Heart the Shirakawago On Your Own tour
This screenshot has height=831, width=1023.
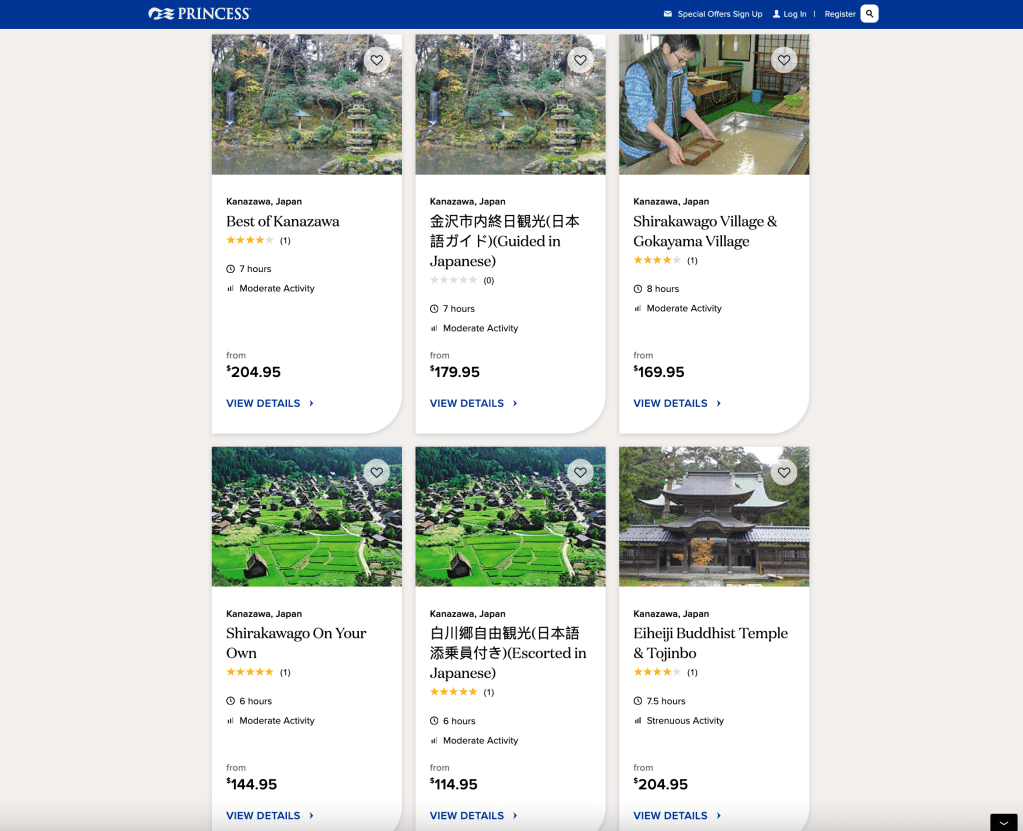point(376,472)
